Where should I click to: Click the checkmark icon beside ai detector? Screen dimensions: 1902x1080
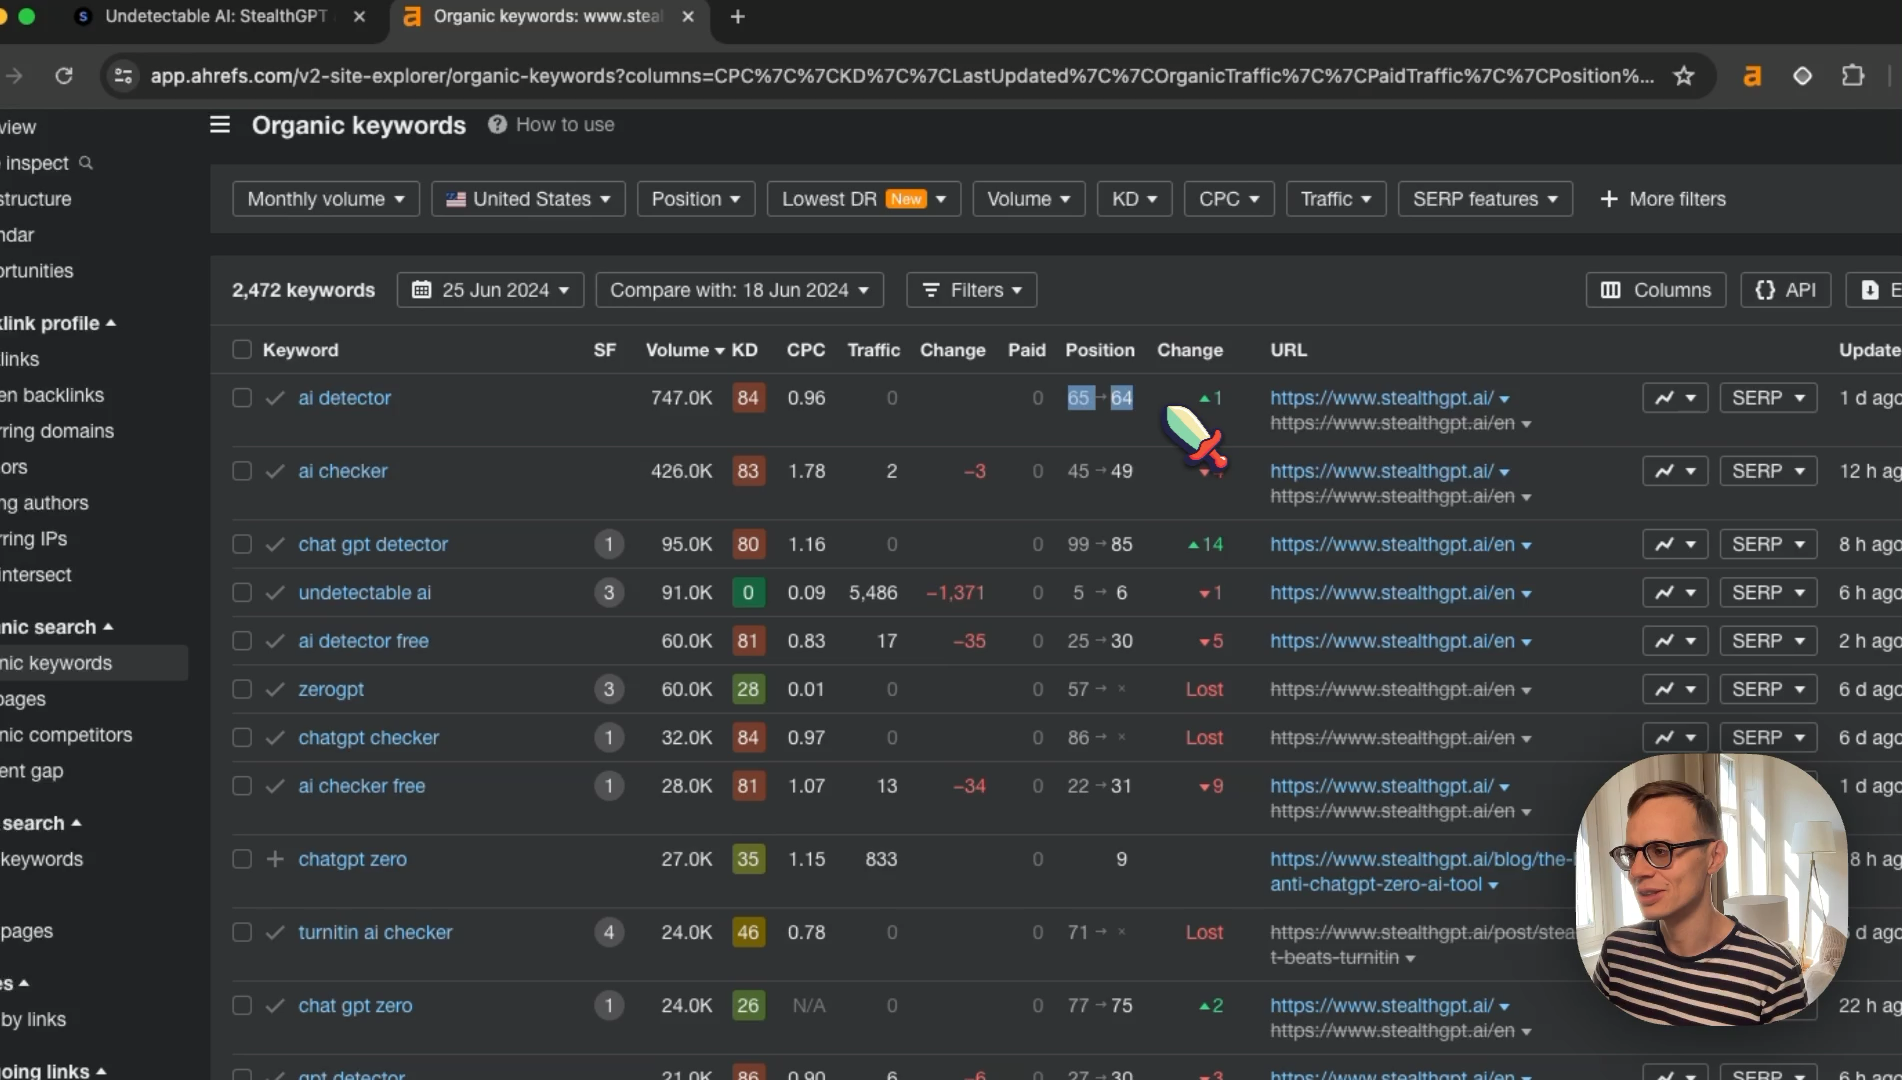click(275, 398)
